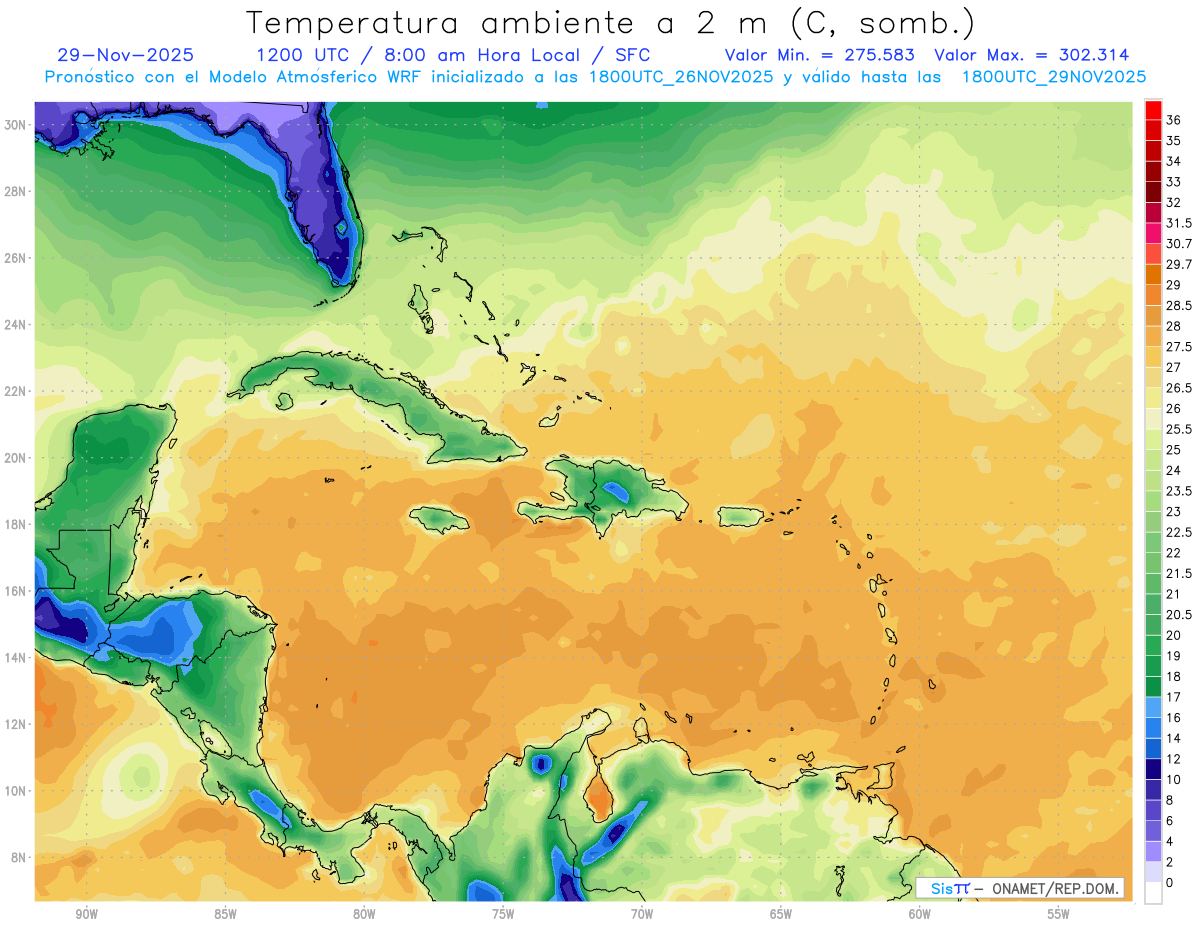Click the '1800UTC_29NOV2025' valid-until timestamp

[1053, 76]
